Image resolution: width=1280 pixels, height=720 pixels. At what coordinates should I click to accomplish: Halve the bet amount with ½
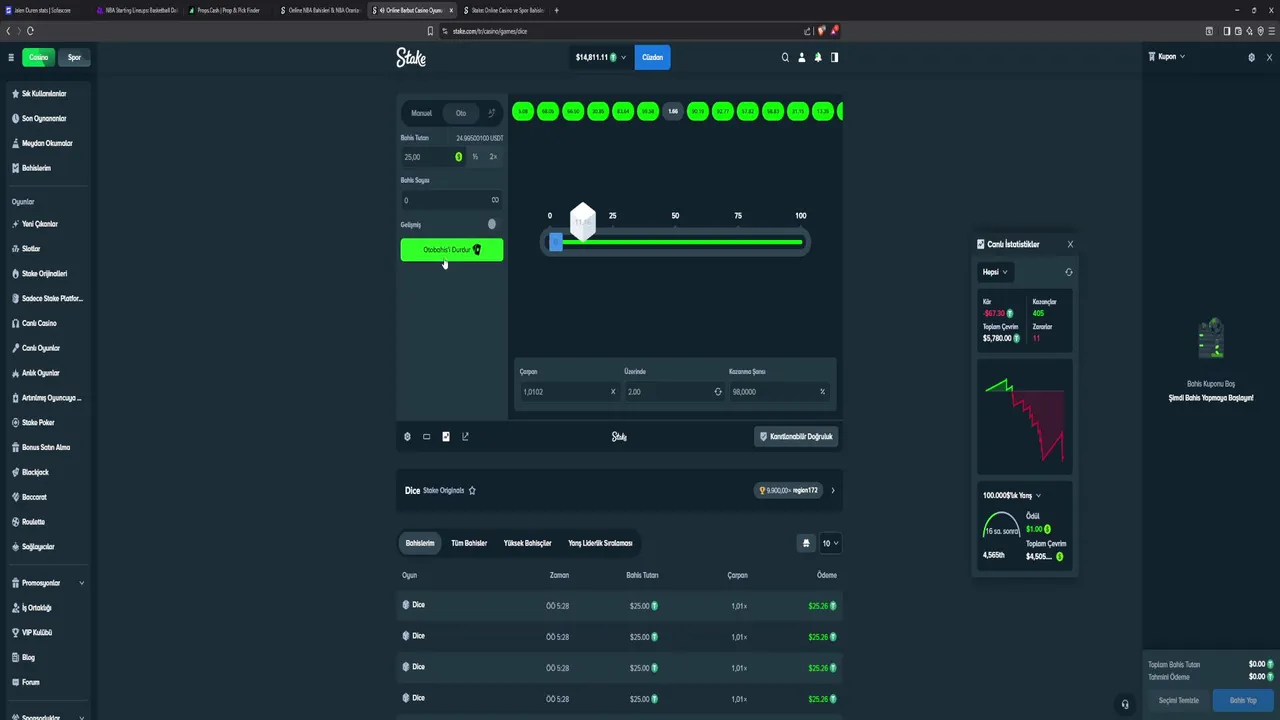point(475,157)
